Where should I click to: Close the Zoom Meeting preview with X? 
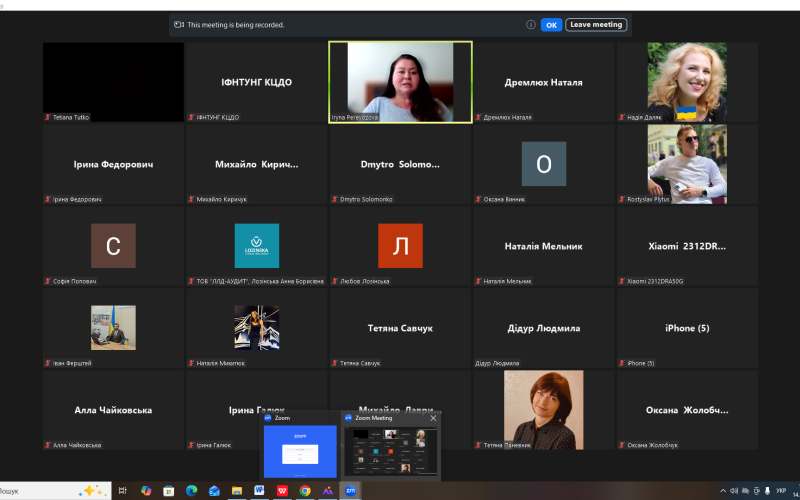click(x=433, y=418)
